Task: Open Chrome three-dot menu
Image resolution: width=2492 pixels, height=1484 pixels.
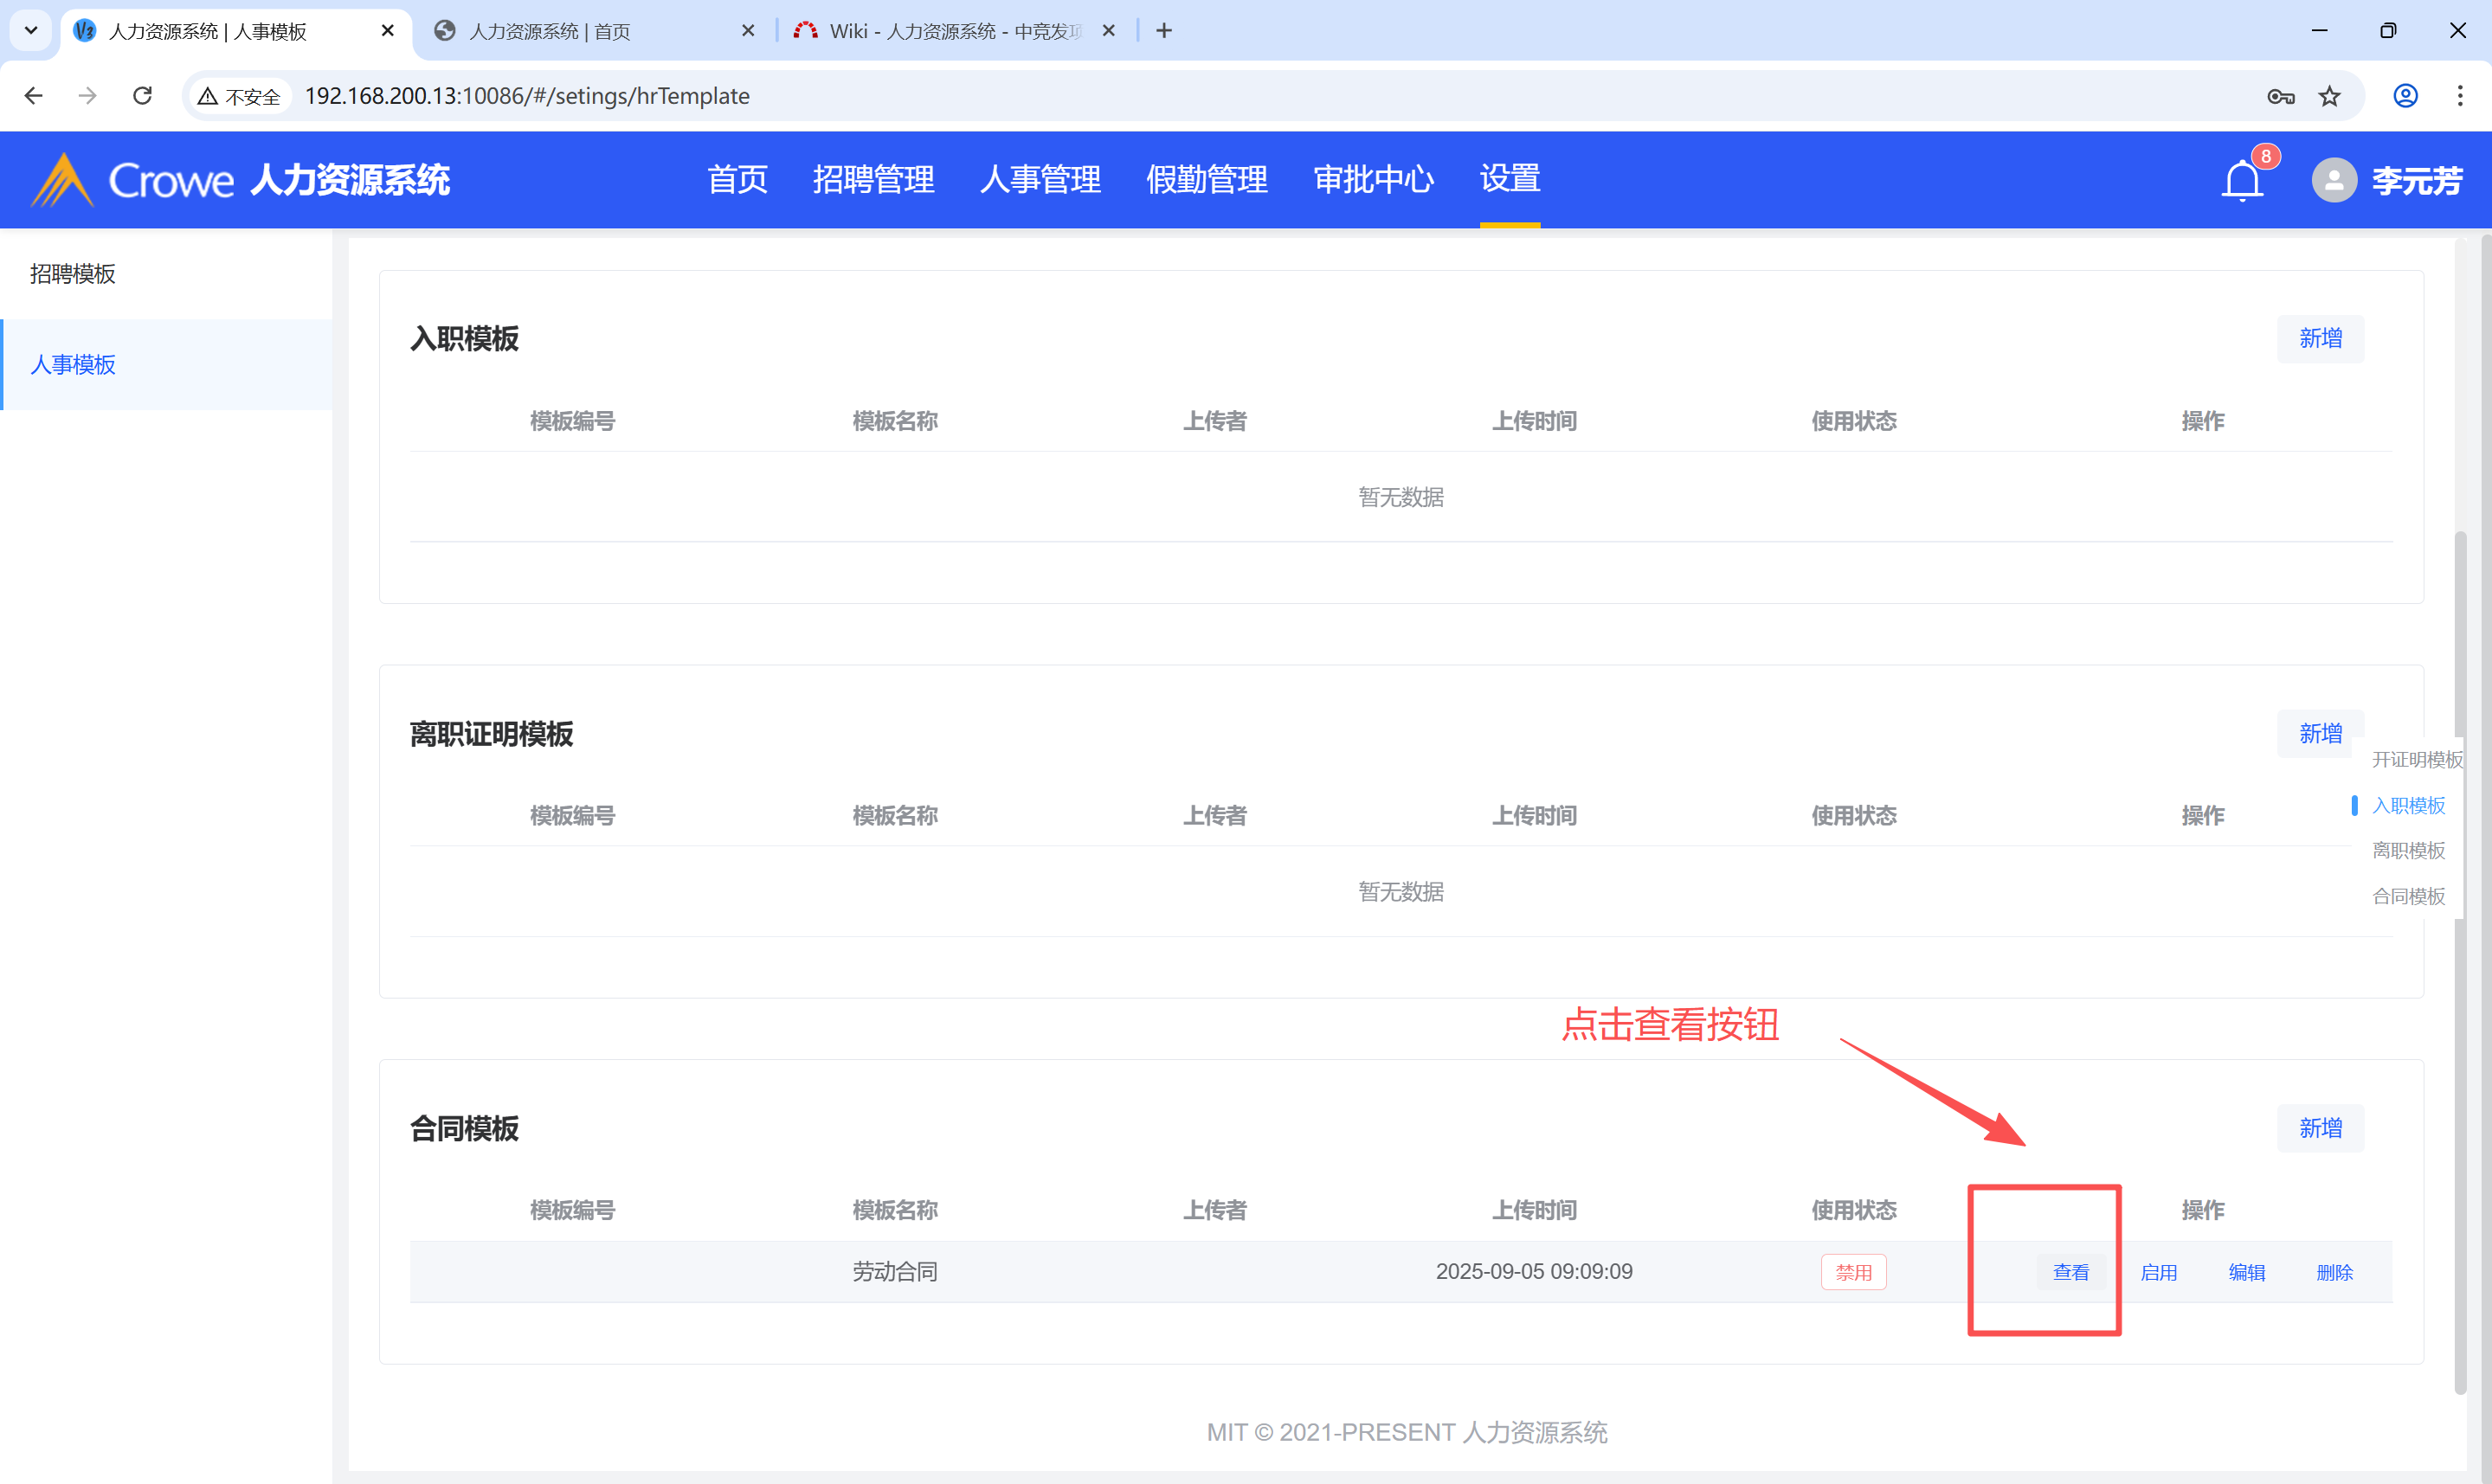Action: (2459, 96)
